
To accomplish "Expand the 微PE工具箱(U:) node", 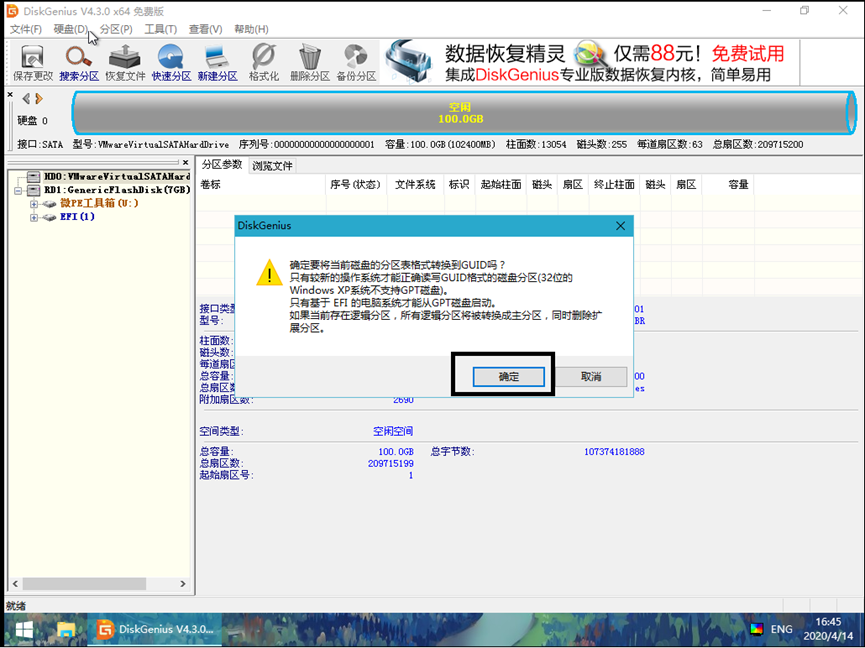I will coord(34,204).
